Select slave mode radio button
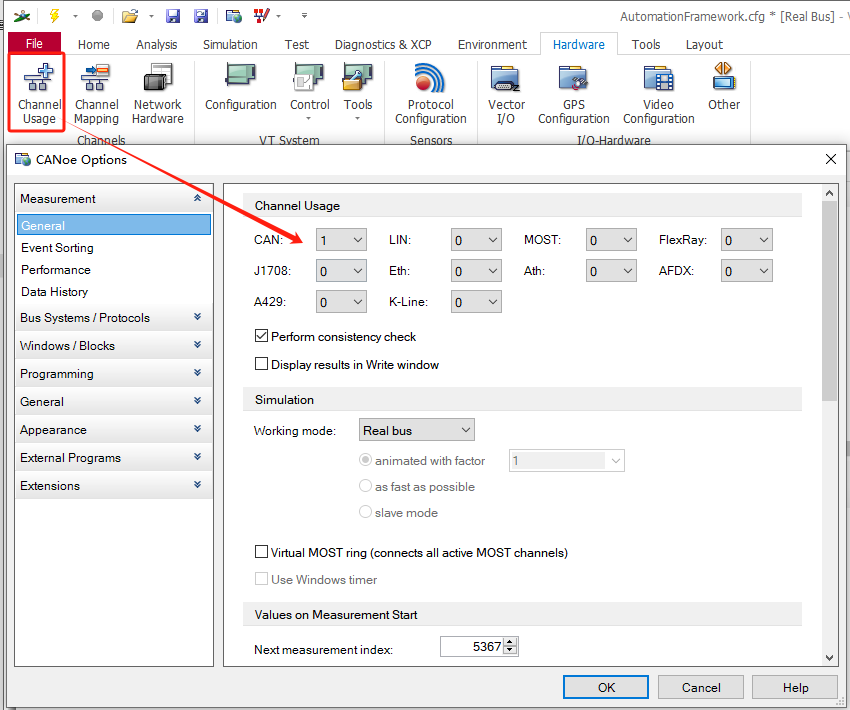Viewport: 850px width, 710px height. pyautogui.click(x=365, y=512)
